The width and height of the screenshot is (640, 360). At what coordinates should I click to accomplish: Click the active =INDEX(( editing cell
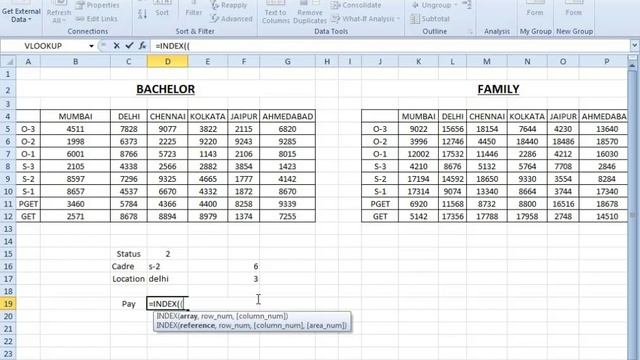click(167, 304)
